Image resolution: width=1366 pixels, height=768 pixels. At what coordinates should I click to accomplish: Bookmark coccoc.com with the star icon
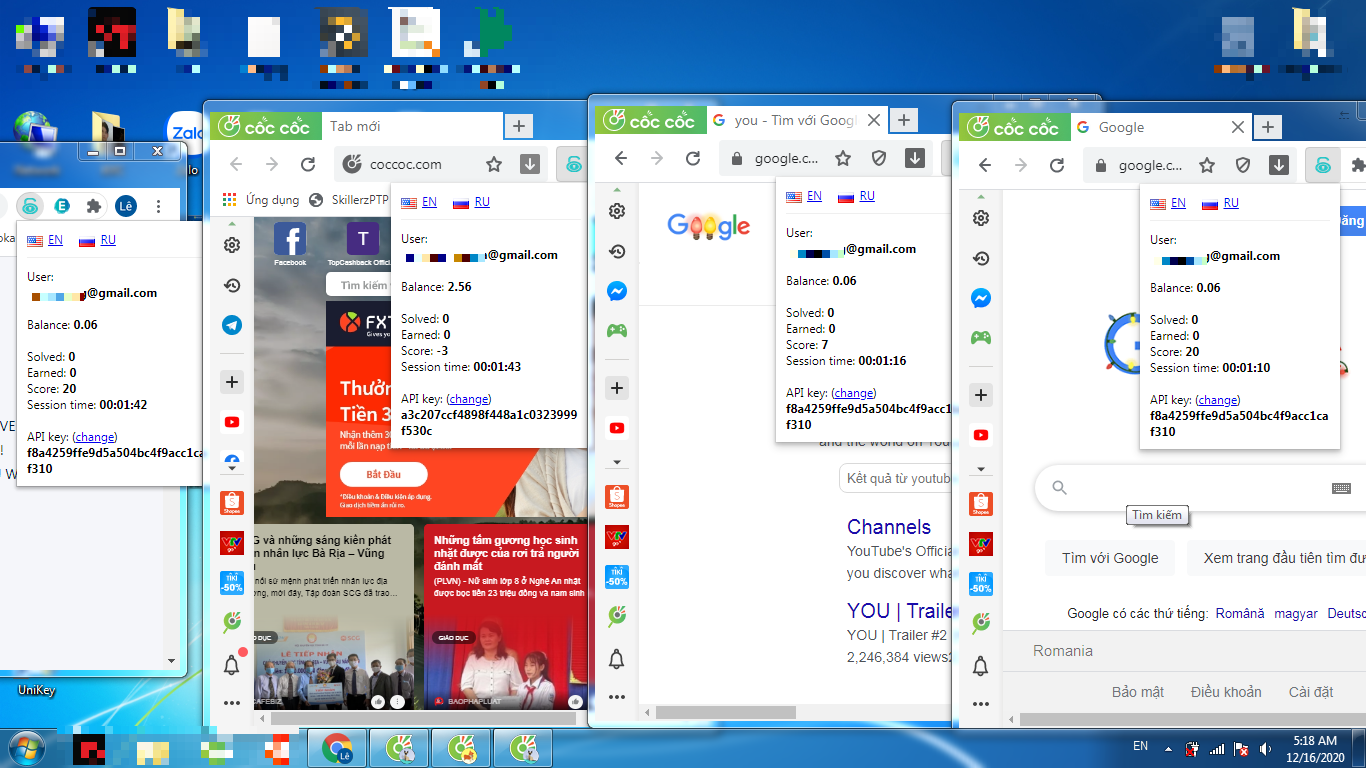(x=494, y=165)
